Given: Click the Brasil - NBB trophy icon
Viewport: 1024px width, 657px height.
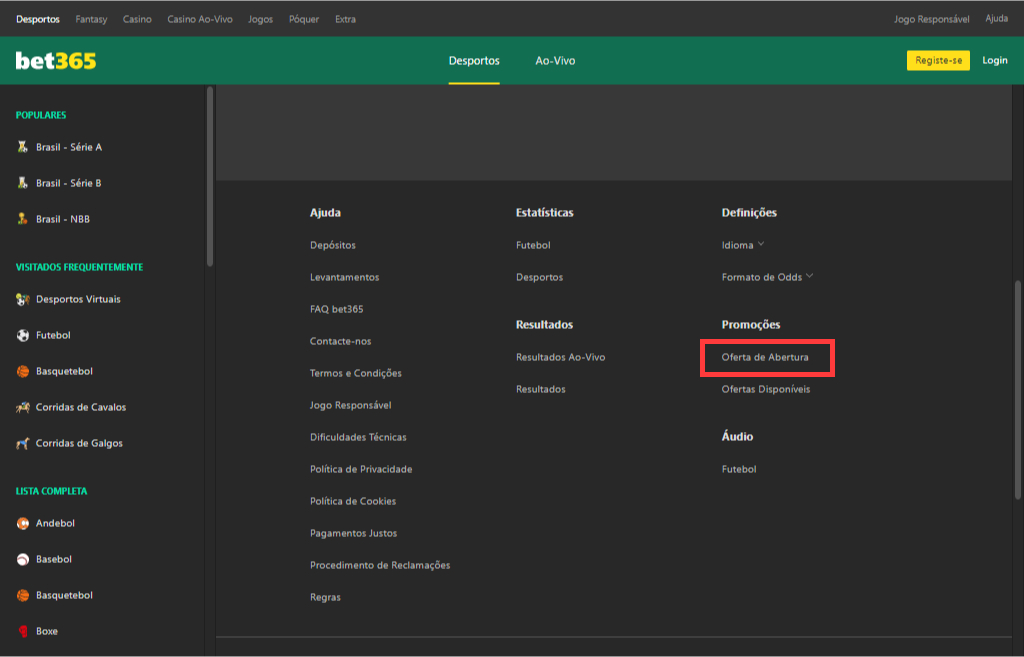Looking at the screenshot, I should (23, 219).
